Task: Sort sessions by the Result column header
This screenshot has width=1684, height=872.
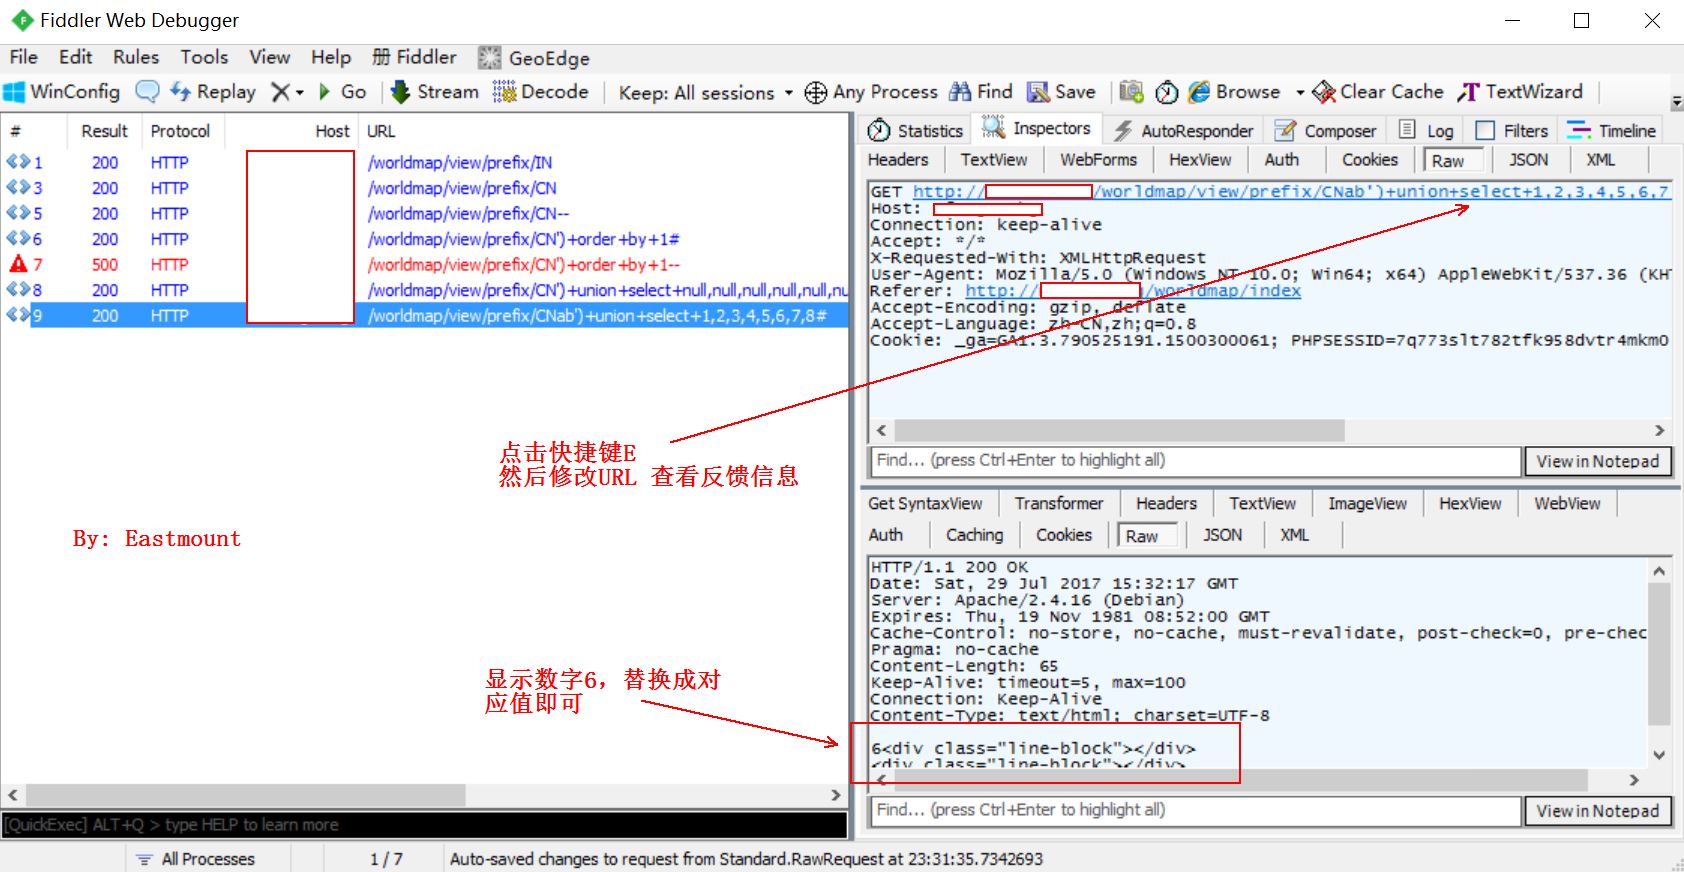Action: 104,131
